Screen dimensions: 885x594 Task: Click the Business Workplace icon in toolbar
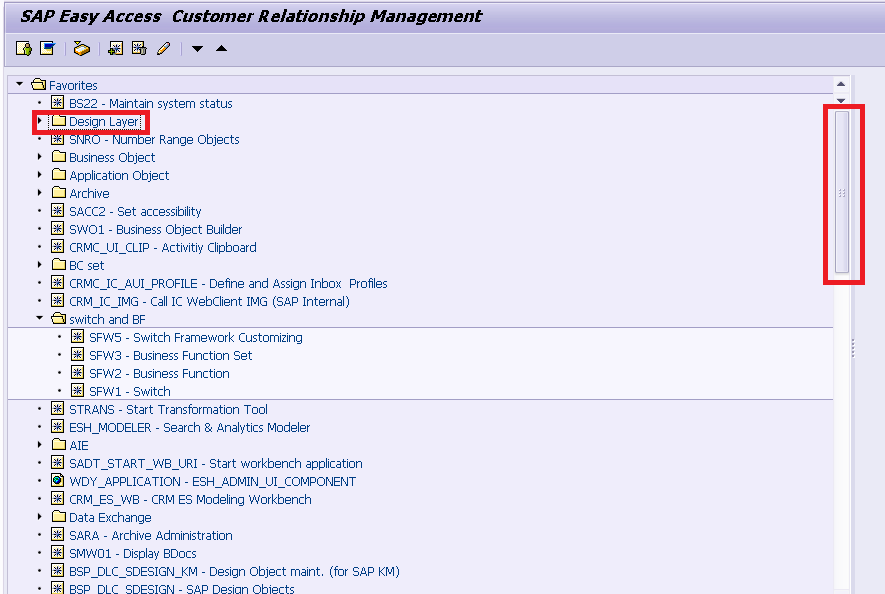[82, 49]
